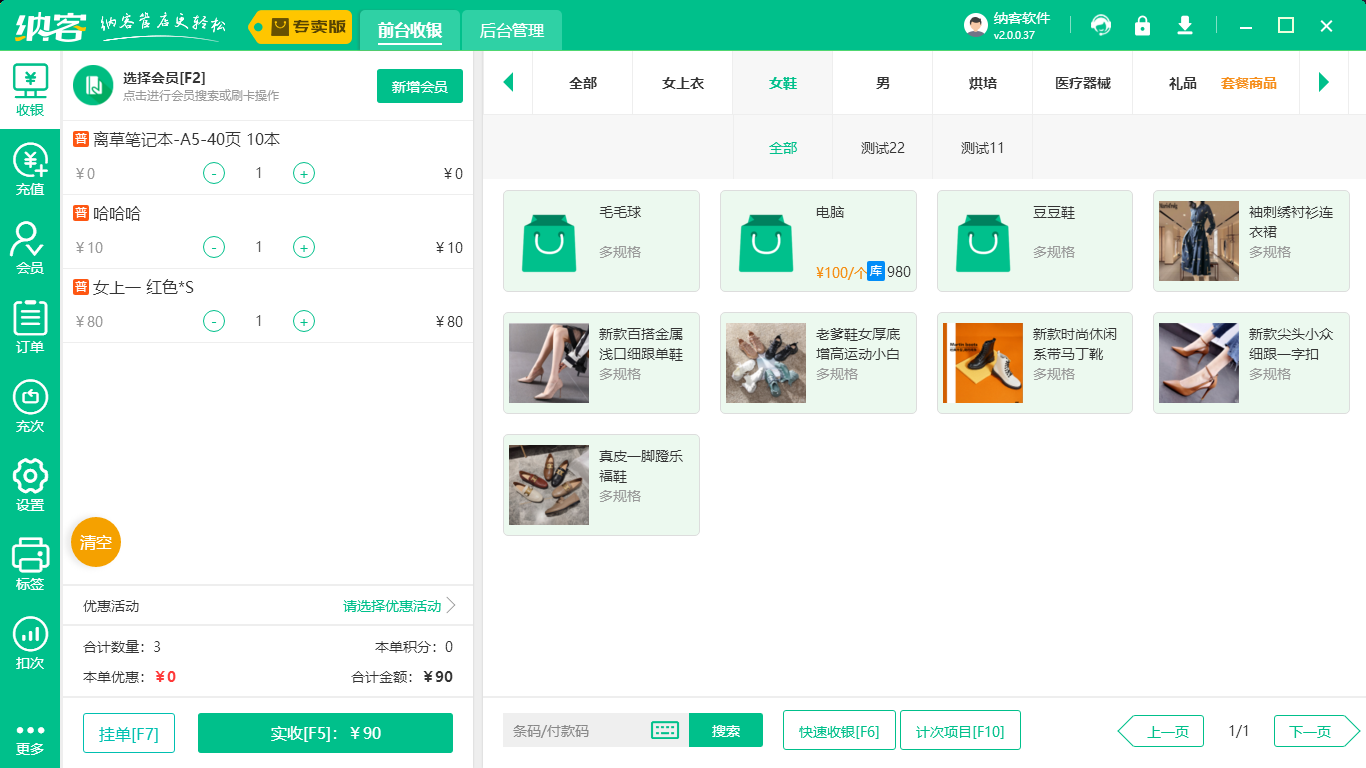Select the 新款百搭金属浅口细跟单鞋 product

(x=601, y=363)
